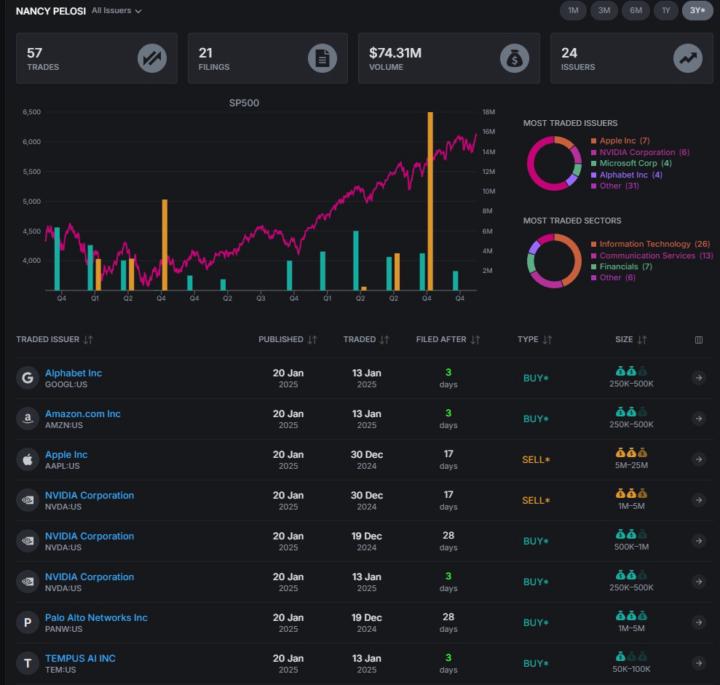
Task: Click the Information Technology legend swatch
Action: [x=594, y=244]
